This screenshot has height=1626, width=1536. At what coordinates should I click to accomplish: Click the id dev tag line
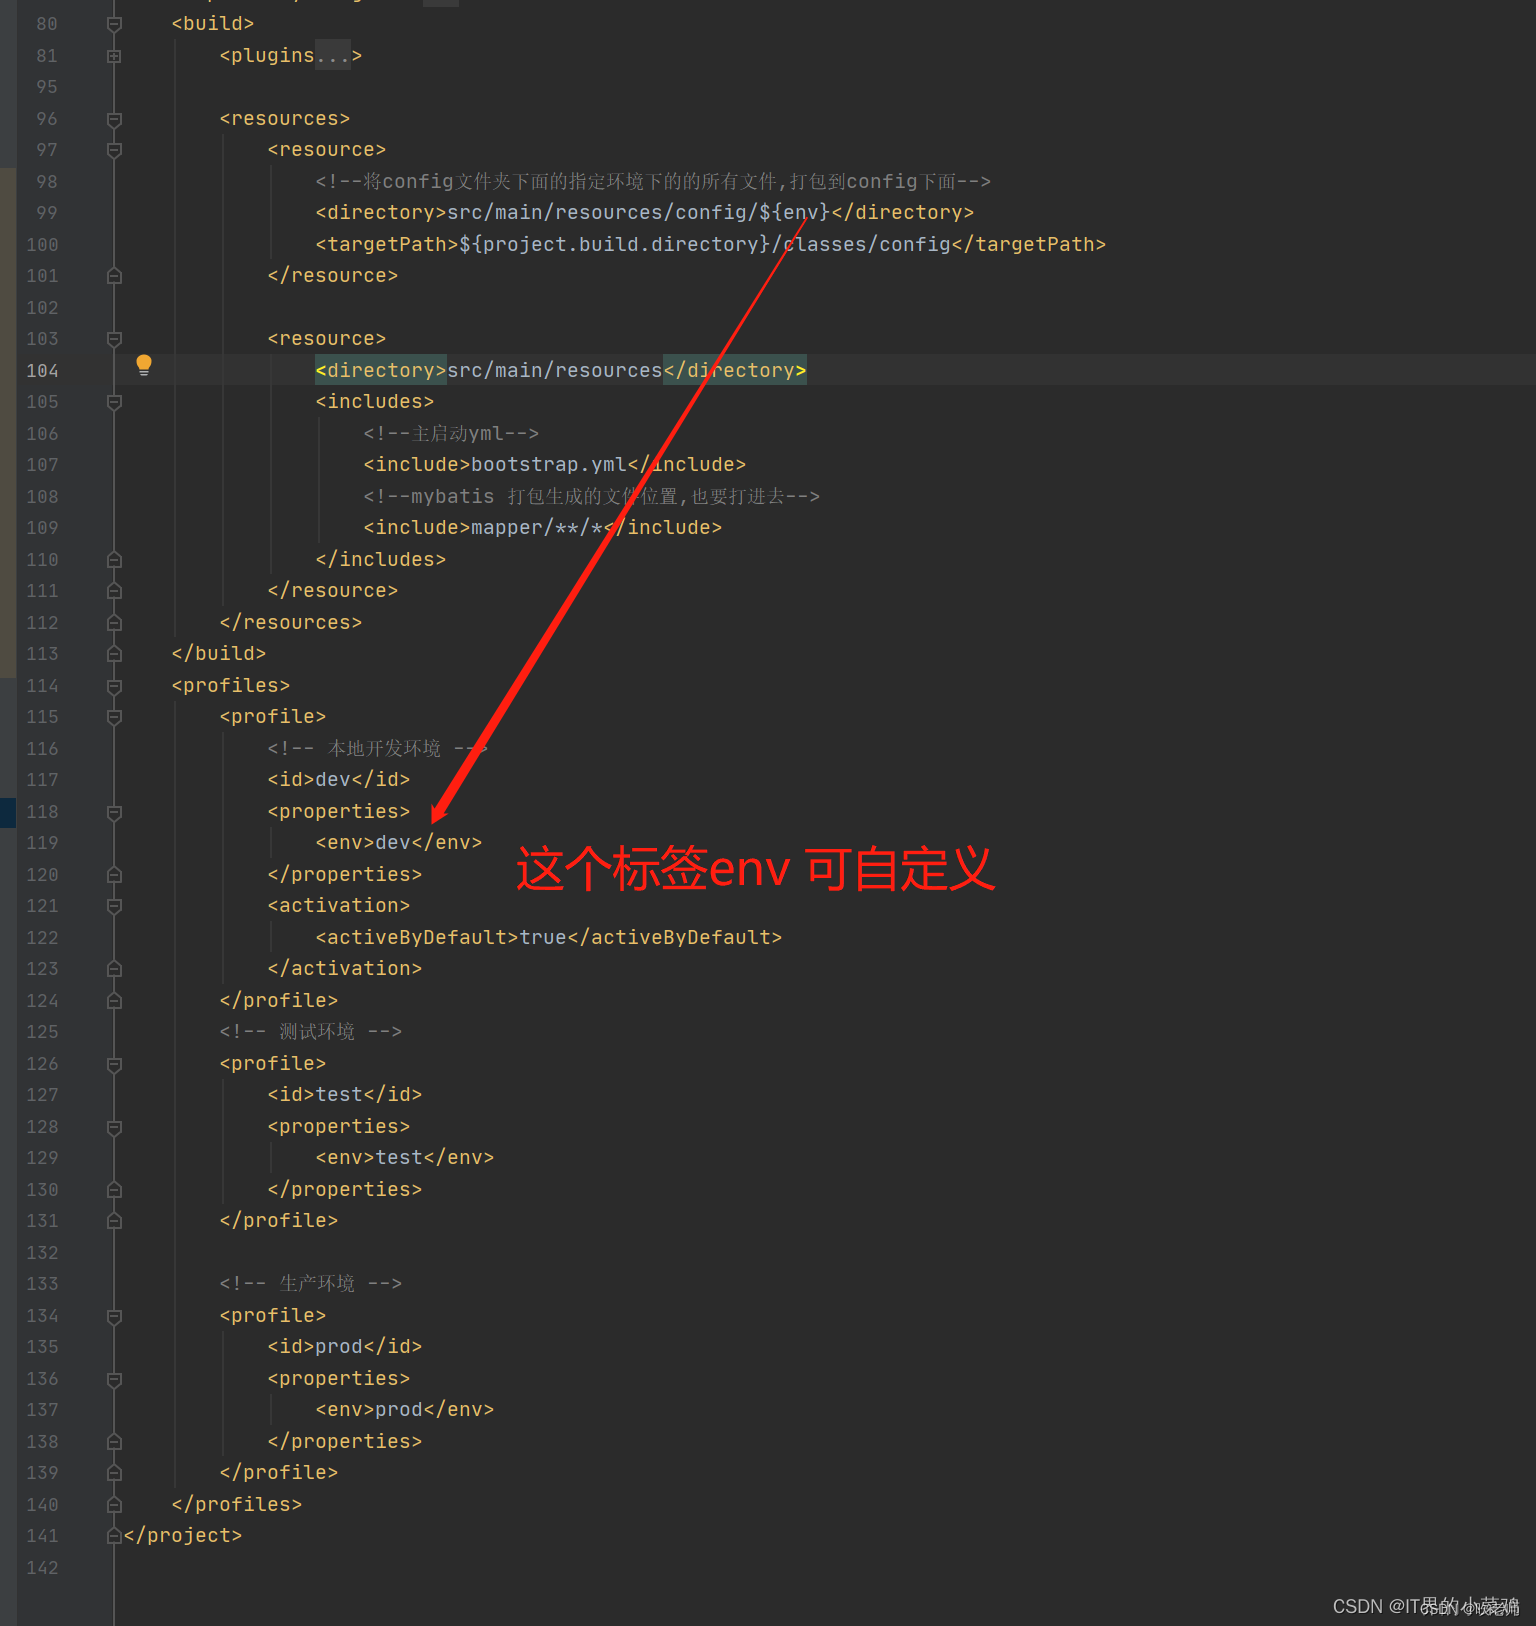point(339,780)
